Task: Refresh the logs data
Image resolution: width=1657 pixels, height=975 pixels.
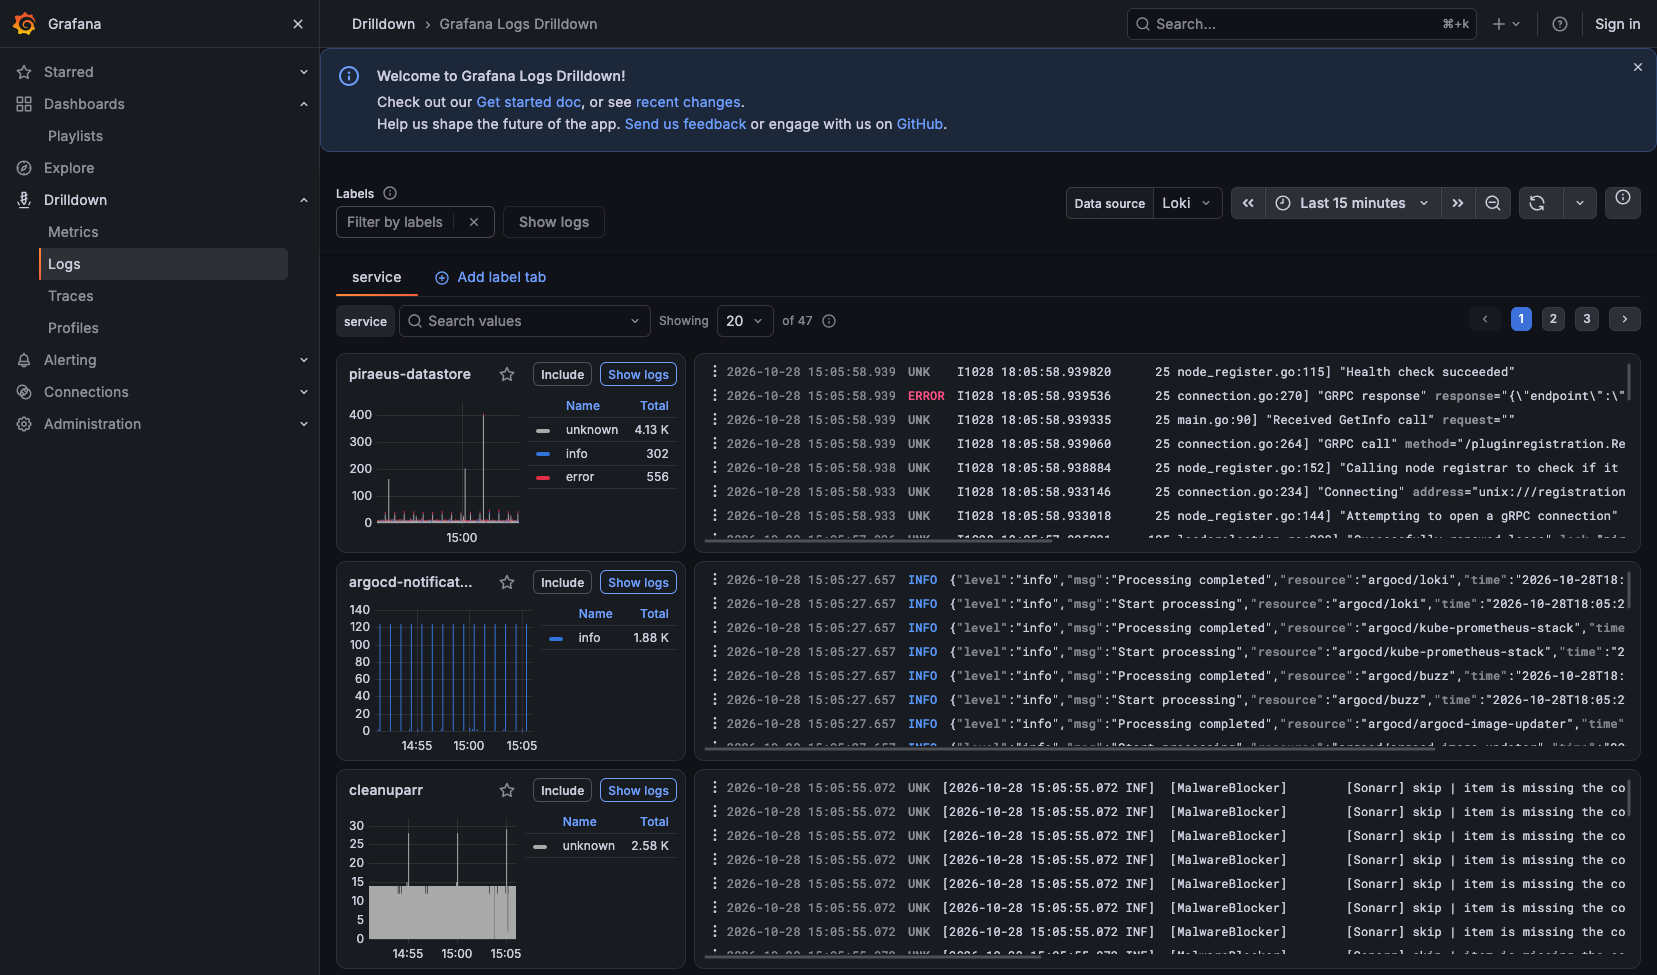Action: pos(1537,203)
